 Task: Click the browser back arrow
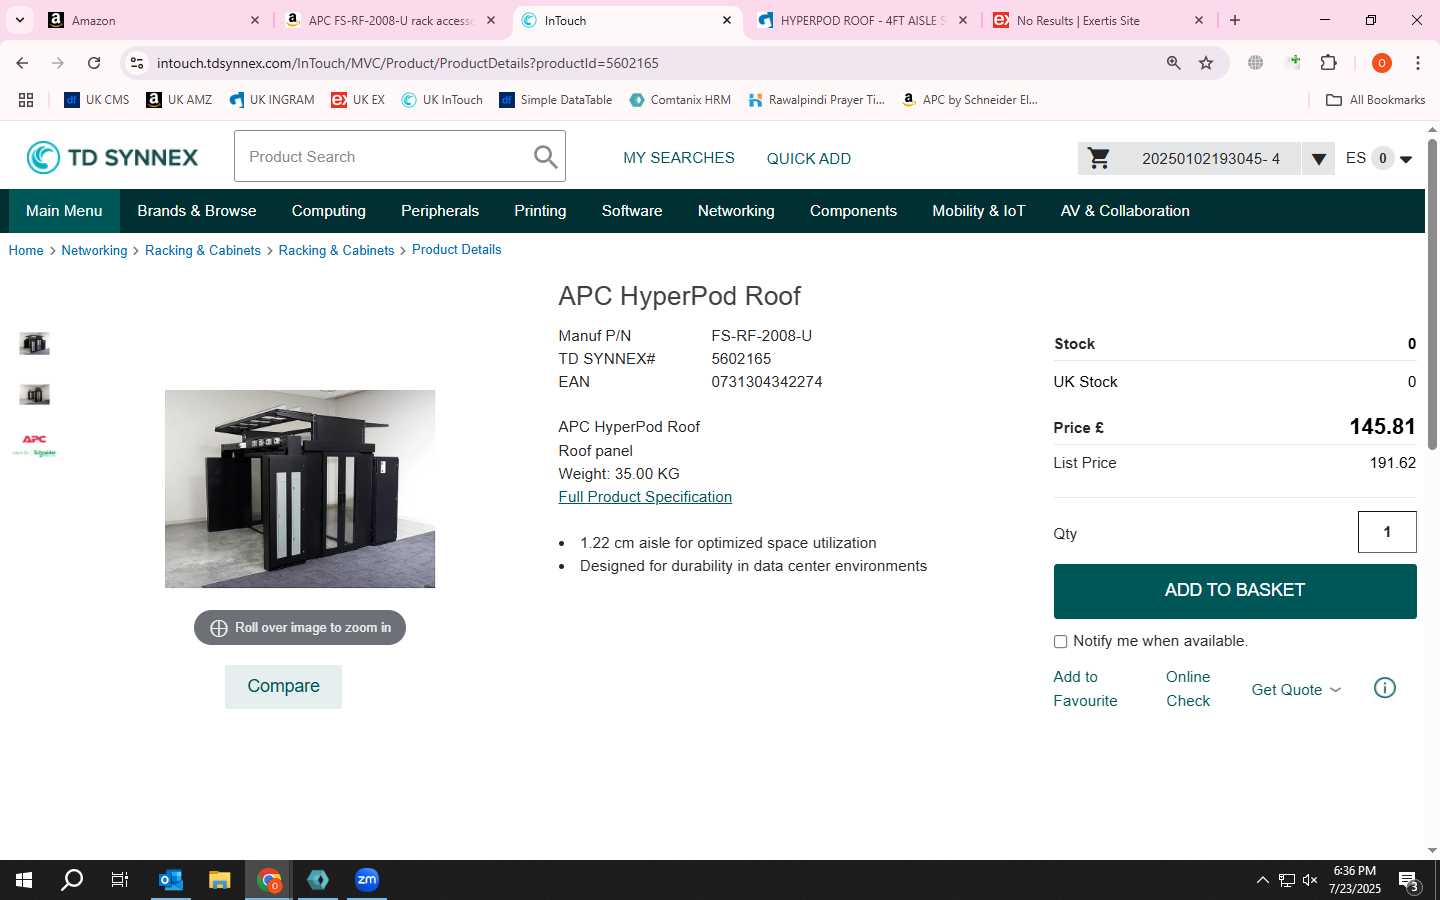coord(22,63)
